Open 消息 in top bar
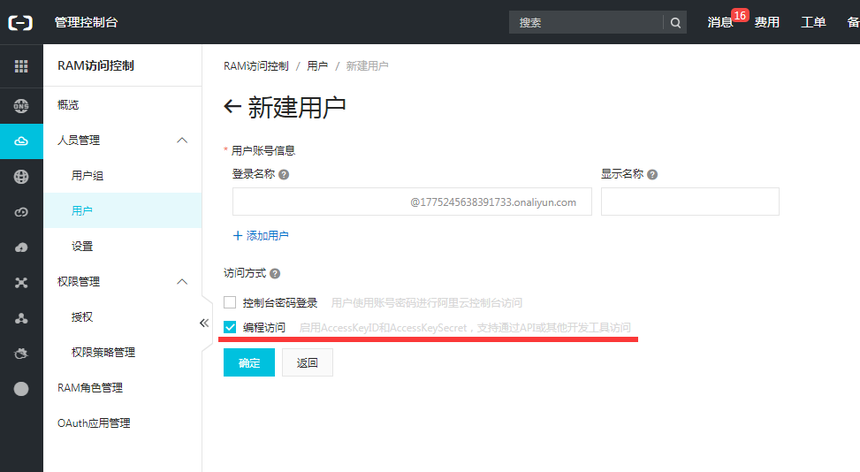The height and width of the screenshot is (472, 860). point(720,22)
